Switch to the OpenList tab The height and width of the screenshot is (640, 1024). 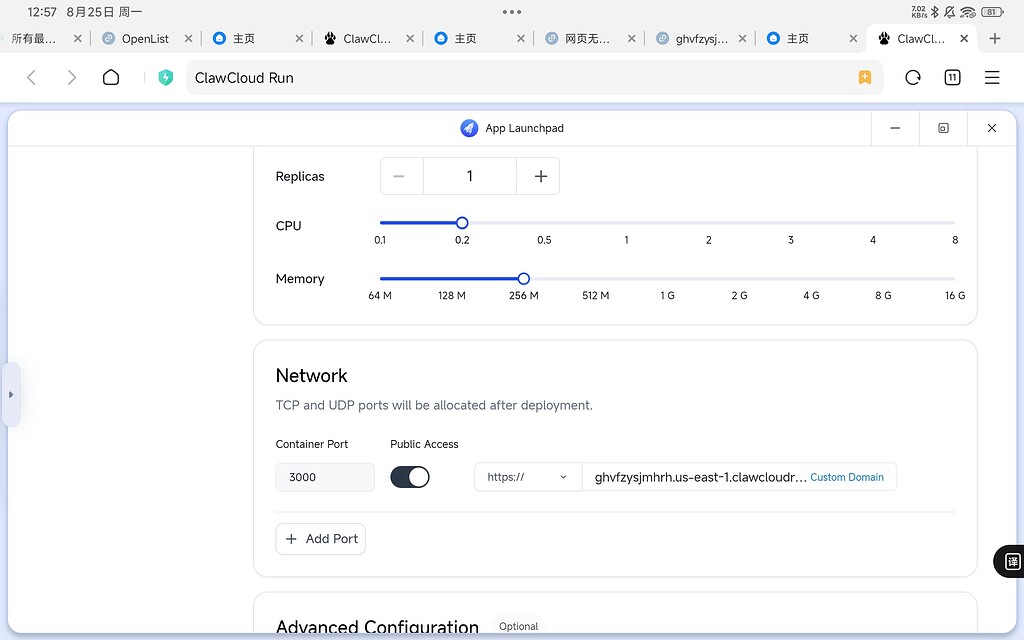click(x=144, y=39)
